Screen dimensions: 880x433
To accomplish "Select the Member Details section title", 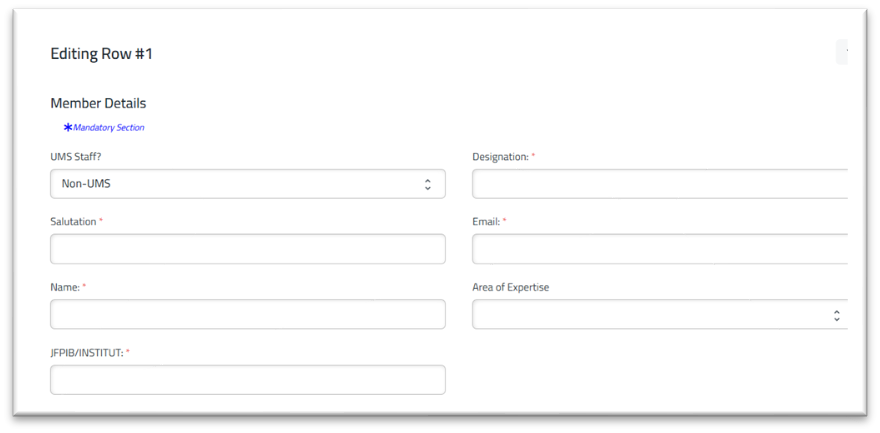I will click(98, 103).
